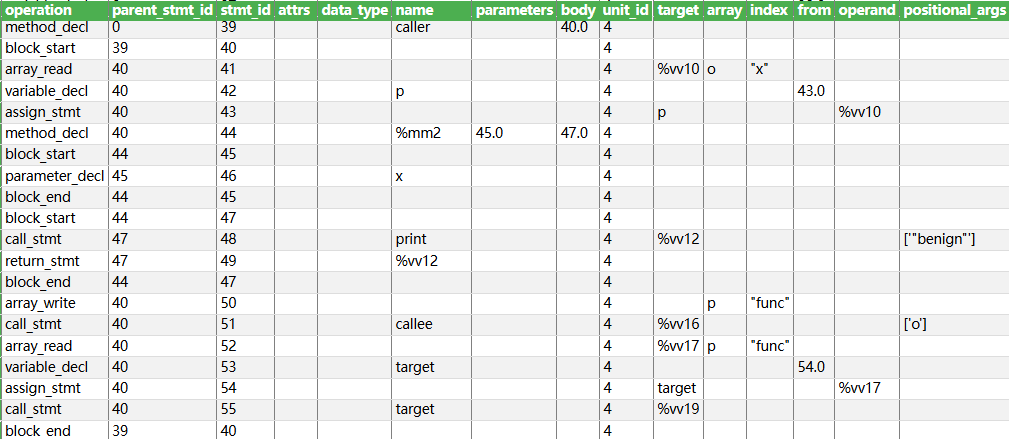Click the callee name cell
Image resolution: width=1009 pixels, height=439 pixels.
(x=432, y=324)
